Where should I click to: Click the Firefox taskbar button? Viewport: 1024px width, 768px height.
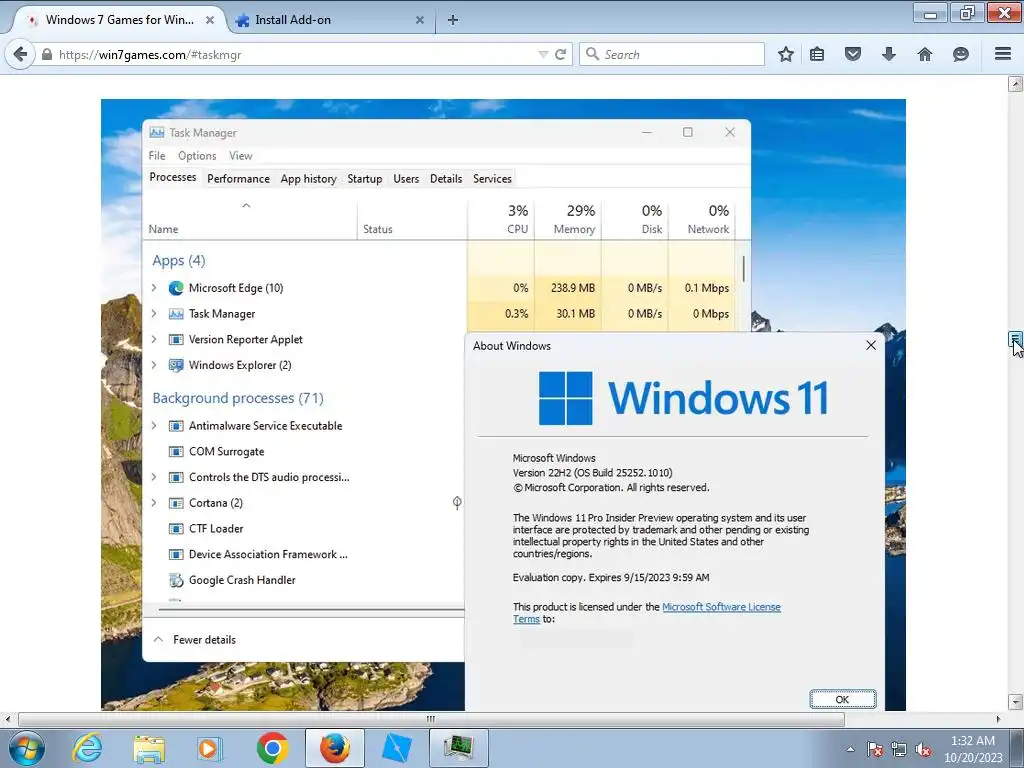(334, 748)
